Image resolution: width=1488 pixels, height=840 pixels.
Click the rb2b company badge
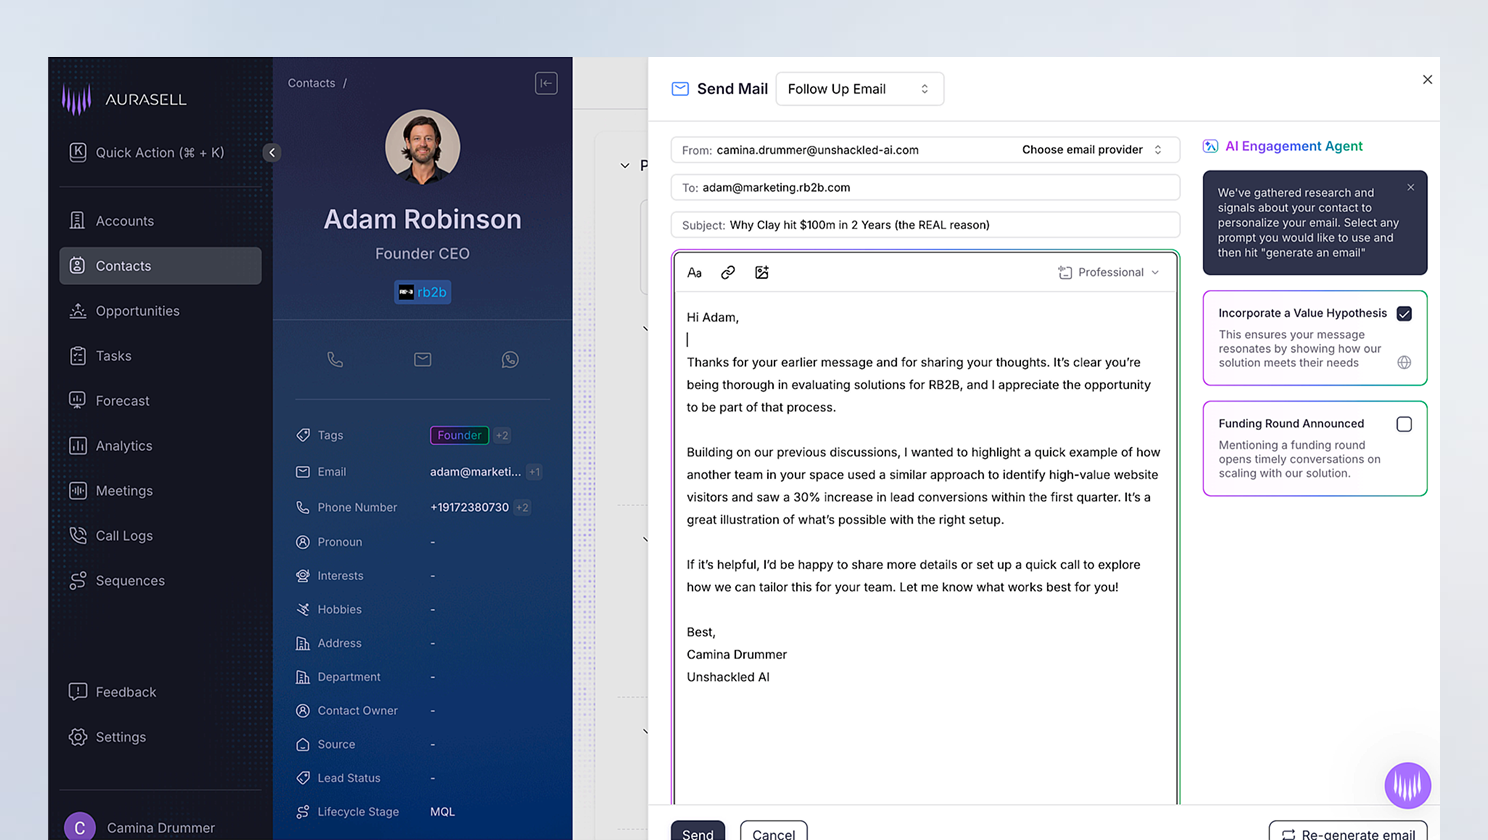point(422,292)
